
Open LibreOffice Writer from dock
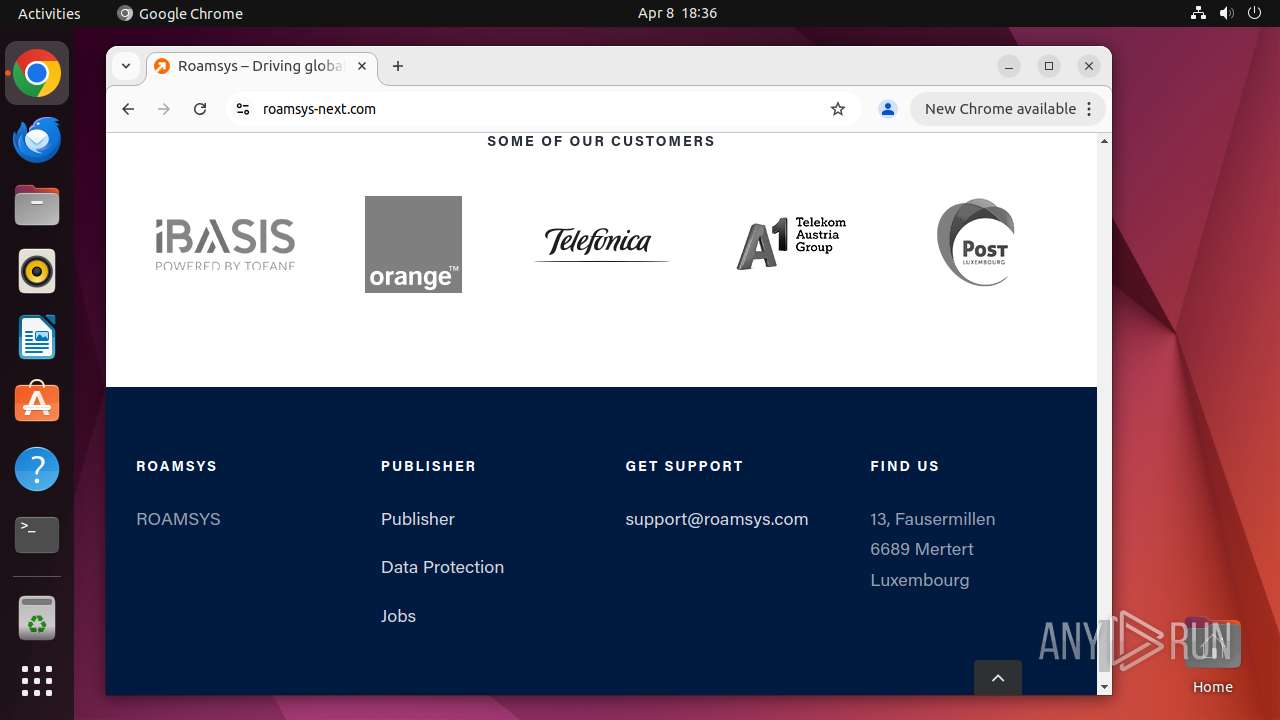tap(37, 337)
